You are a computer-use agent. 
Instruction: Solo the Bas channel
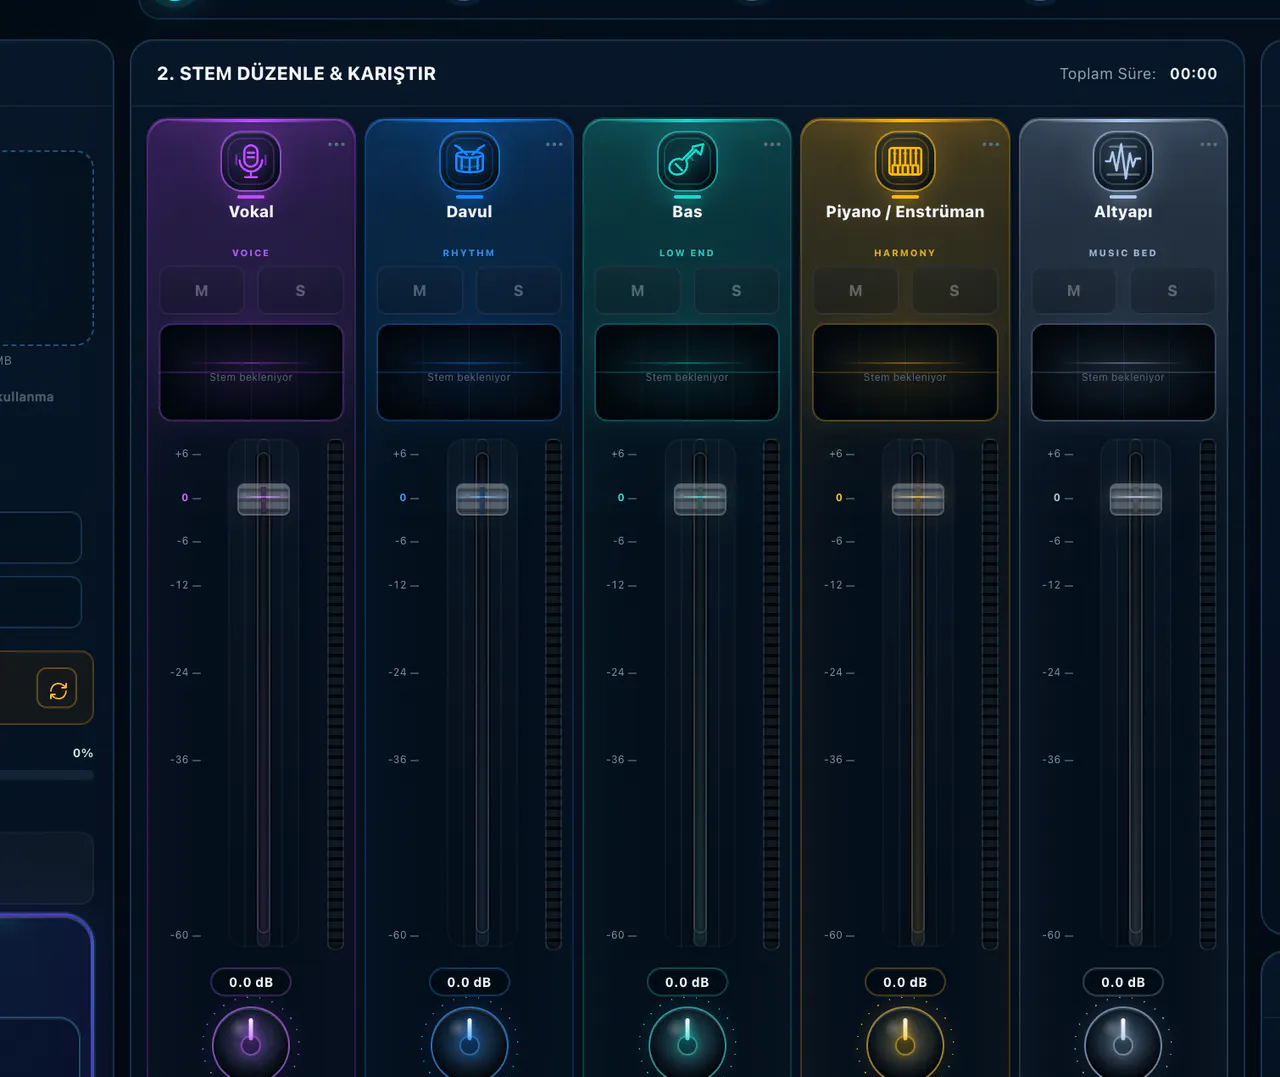click(x=736, y=291)
